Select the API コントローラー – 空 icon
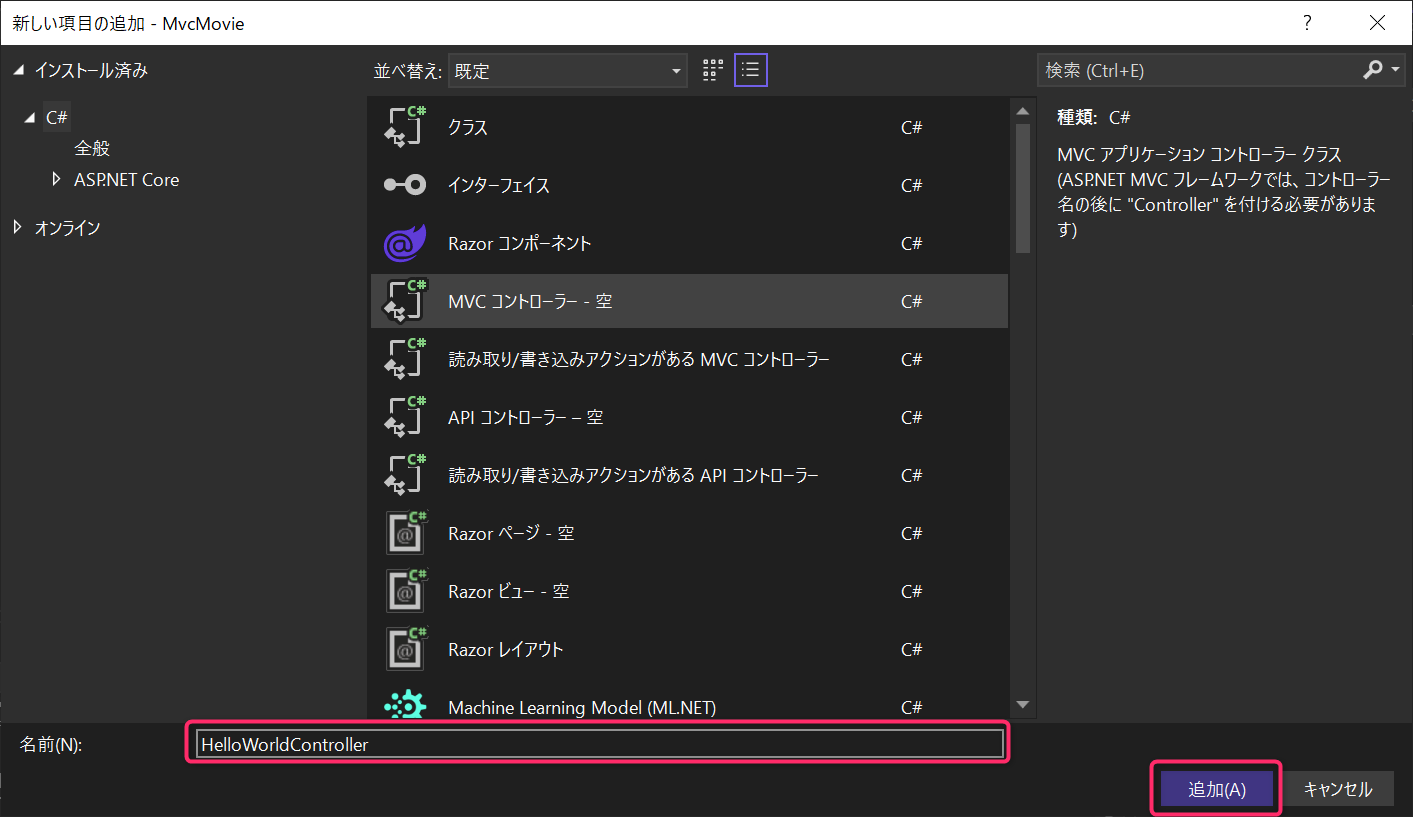This screenshot has width=1413, height=817. 404,416
